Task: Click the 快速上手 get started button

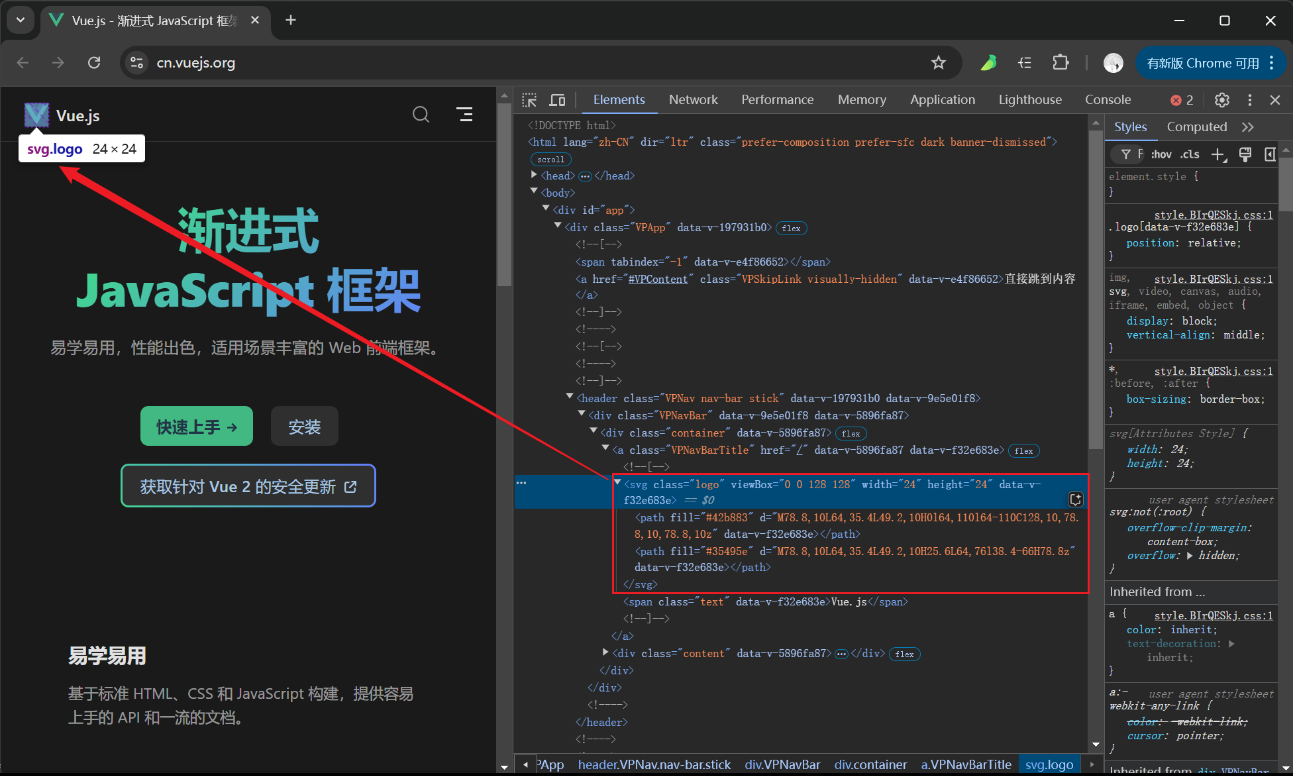Action: point(196,426)
